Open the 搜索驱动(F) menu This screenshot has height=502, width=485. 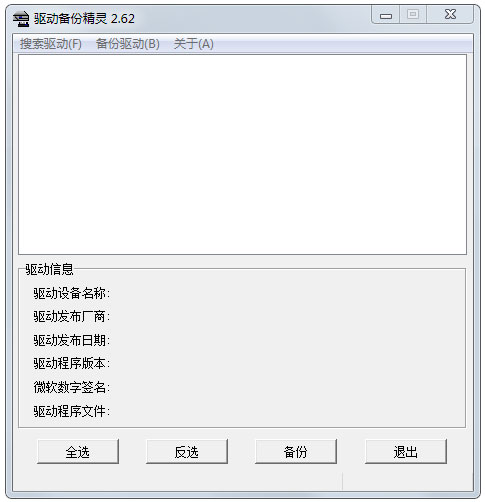click(x=51, y=44)
